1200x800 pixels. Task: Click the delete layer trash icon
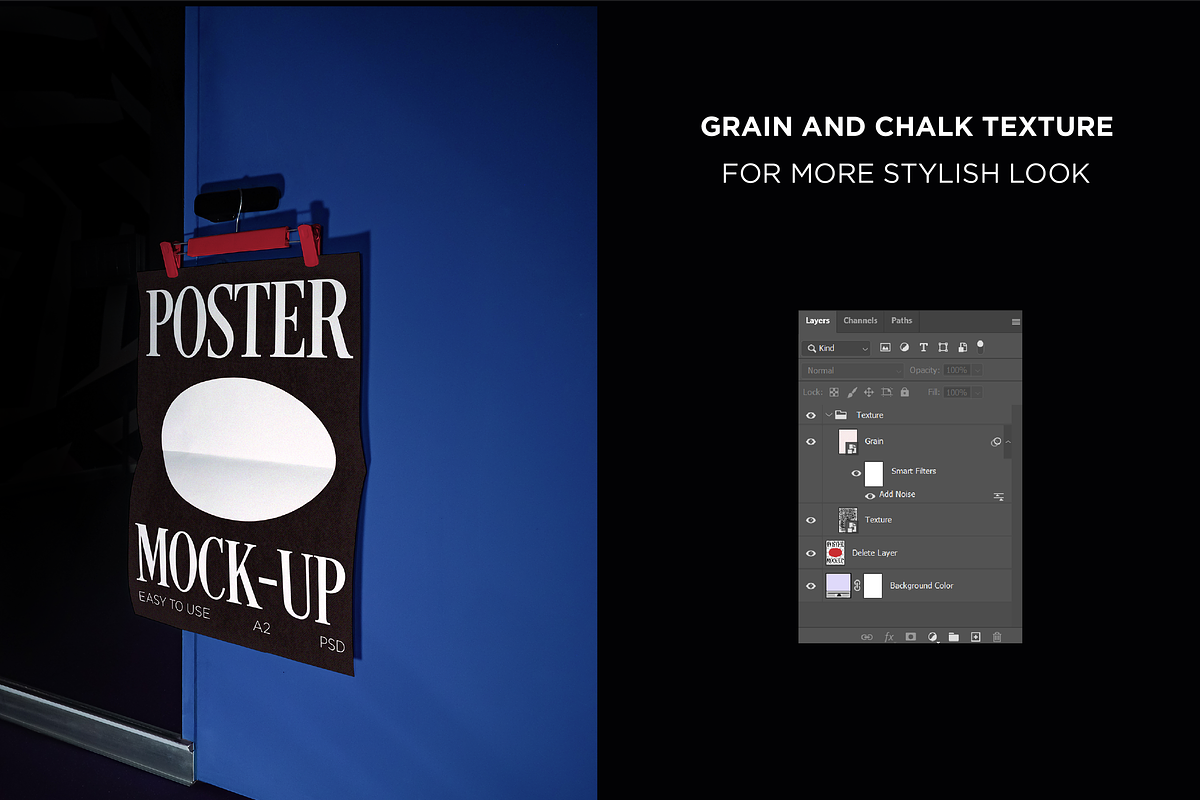coord(997,636)
